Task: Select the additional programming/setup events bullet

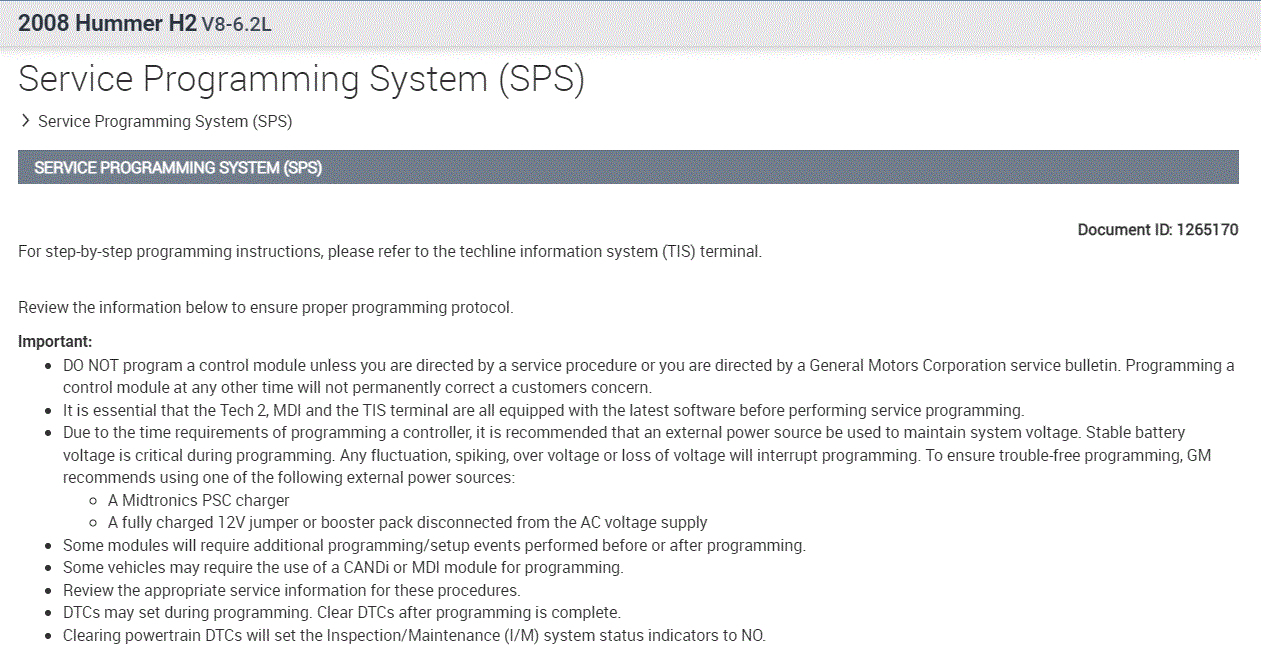Action: point(434,546)
